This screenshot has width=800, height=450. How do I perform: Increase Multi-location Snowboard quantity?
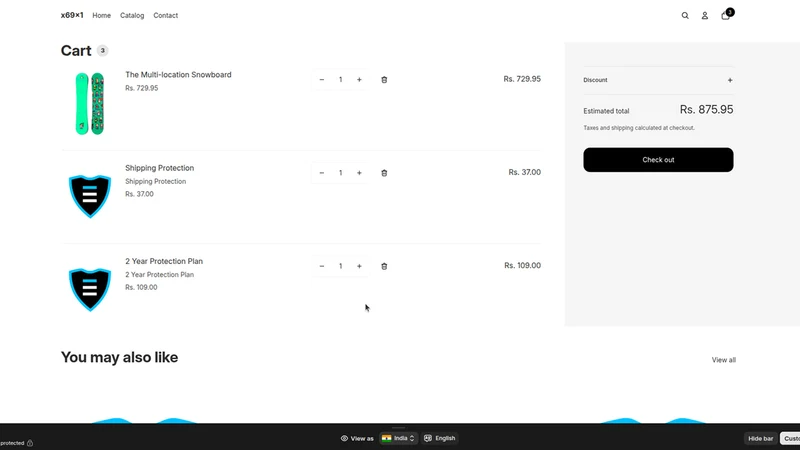pyautogui.click(x=359, y=80)
